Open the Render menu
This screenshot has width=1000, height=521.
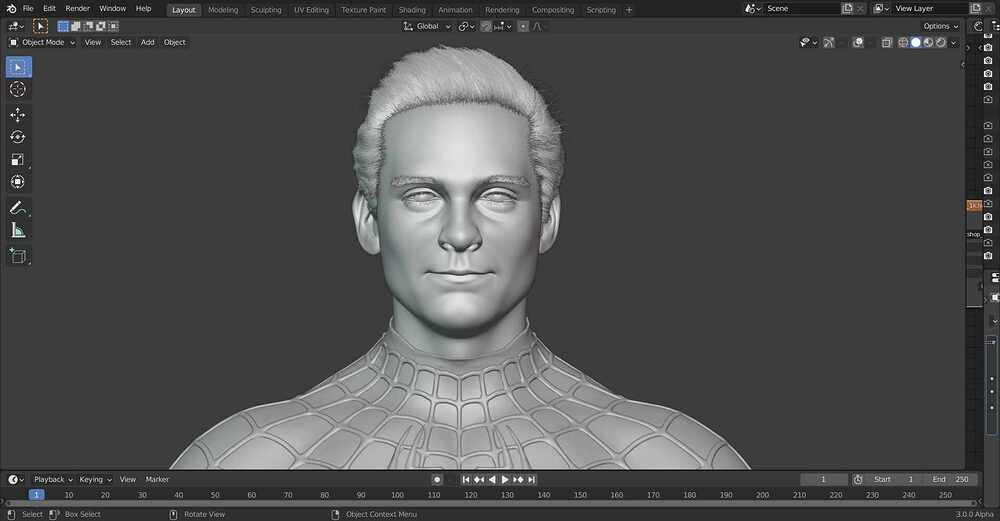[78, 9]
